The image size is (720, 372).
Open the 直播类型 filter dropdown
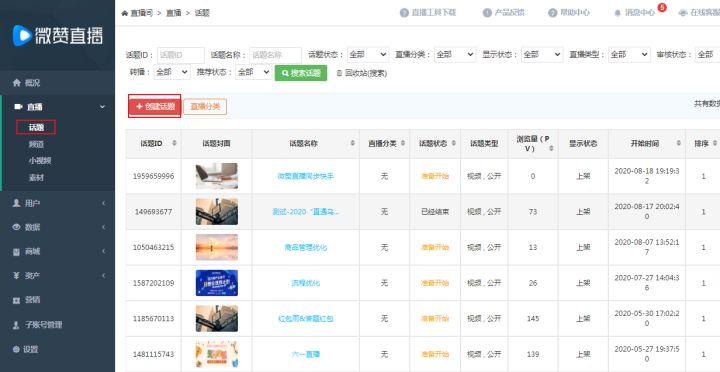(629, 55)
